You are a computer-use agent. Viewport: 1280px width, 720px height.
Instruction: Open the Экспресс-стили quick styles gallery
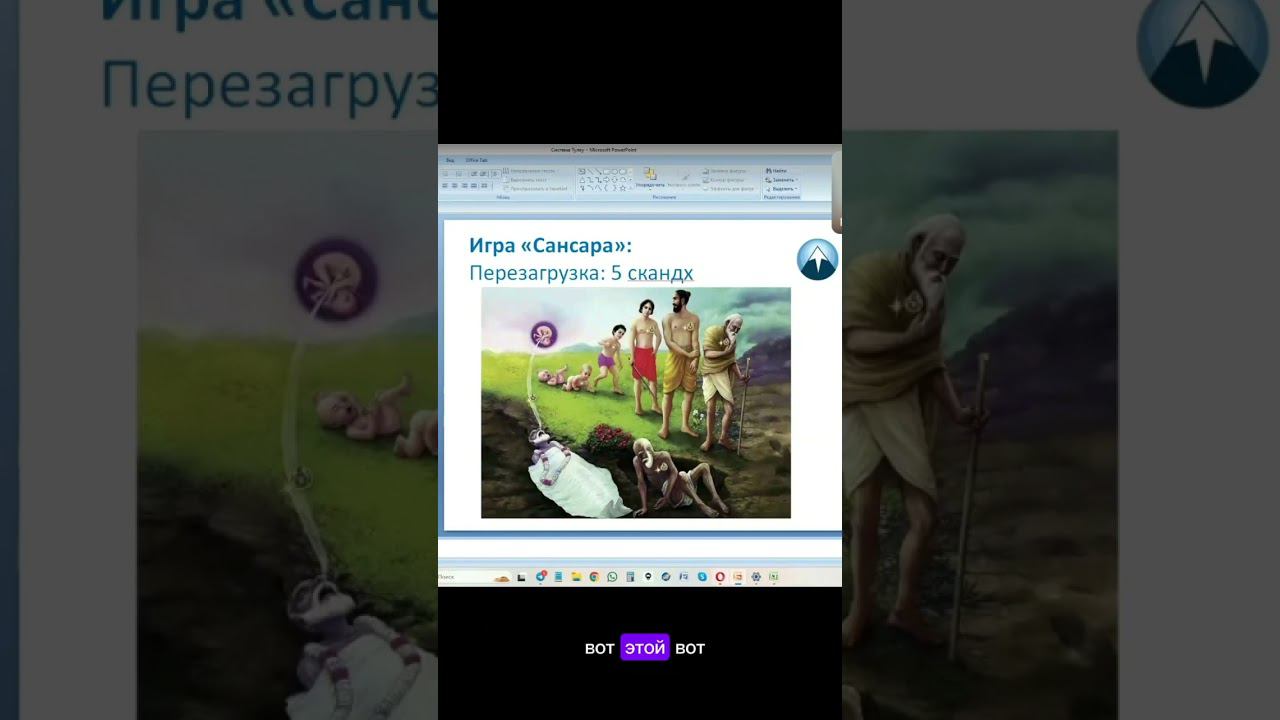click(684, 178)
